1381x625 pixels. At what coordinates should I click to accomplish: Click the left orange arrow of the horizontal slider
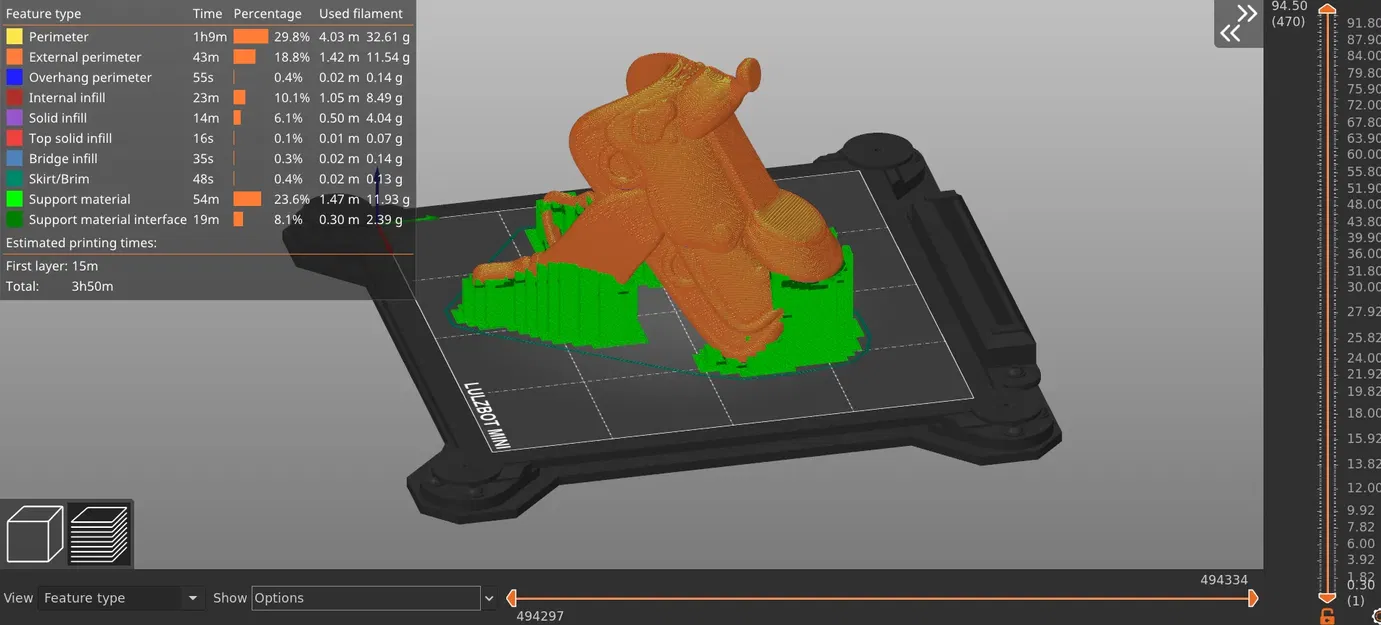[x=511, y=597]
